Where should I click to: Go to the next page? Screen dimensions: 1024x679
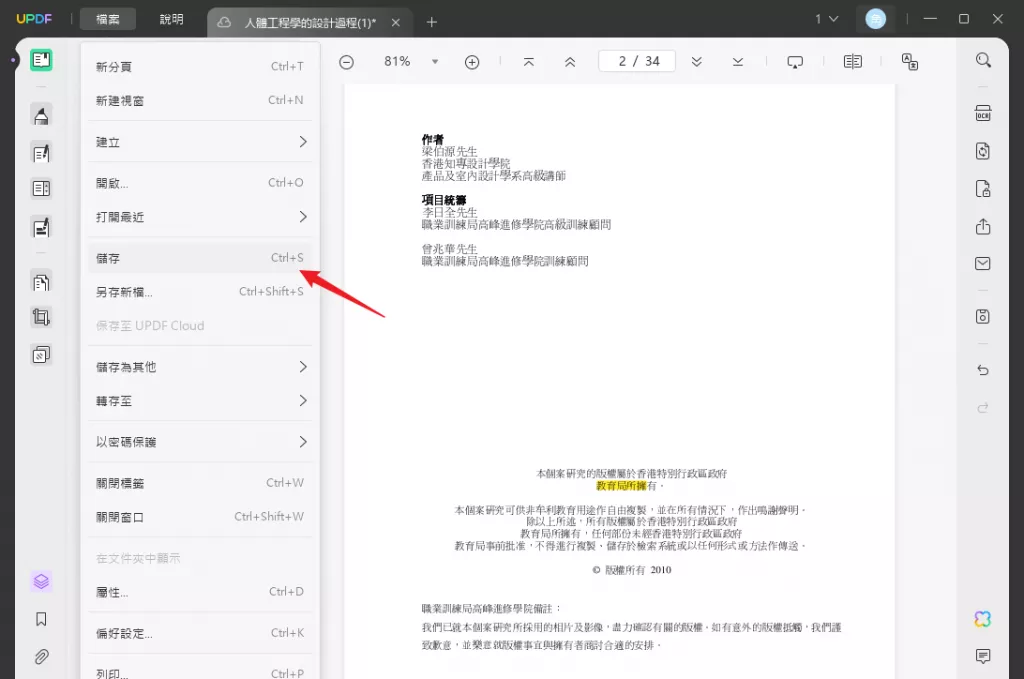(697, 61)
